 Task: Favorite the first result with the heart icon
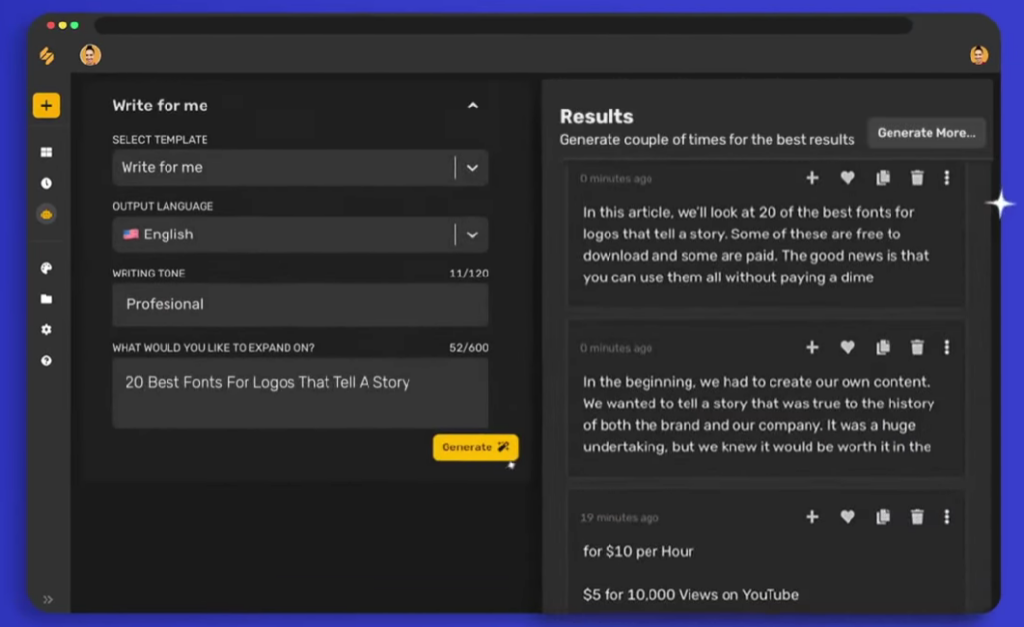(847, 177)
